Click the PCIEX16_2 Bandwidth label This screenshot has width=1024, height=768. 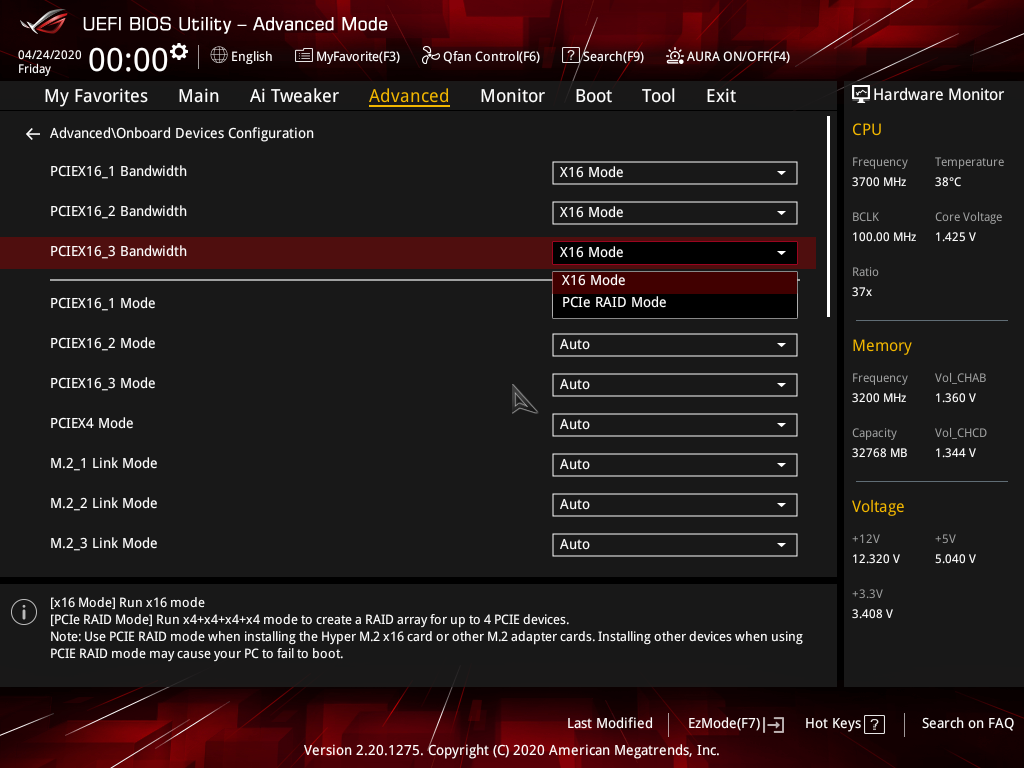(118, 212)
